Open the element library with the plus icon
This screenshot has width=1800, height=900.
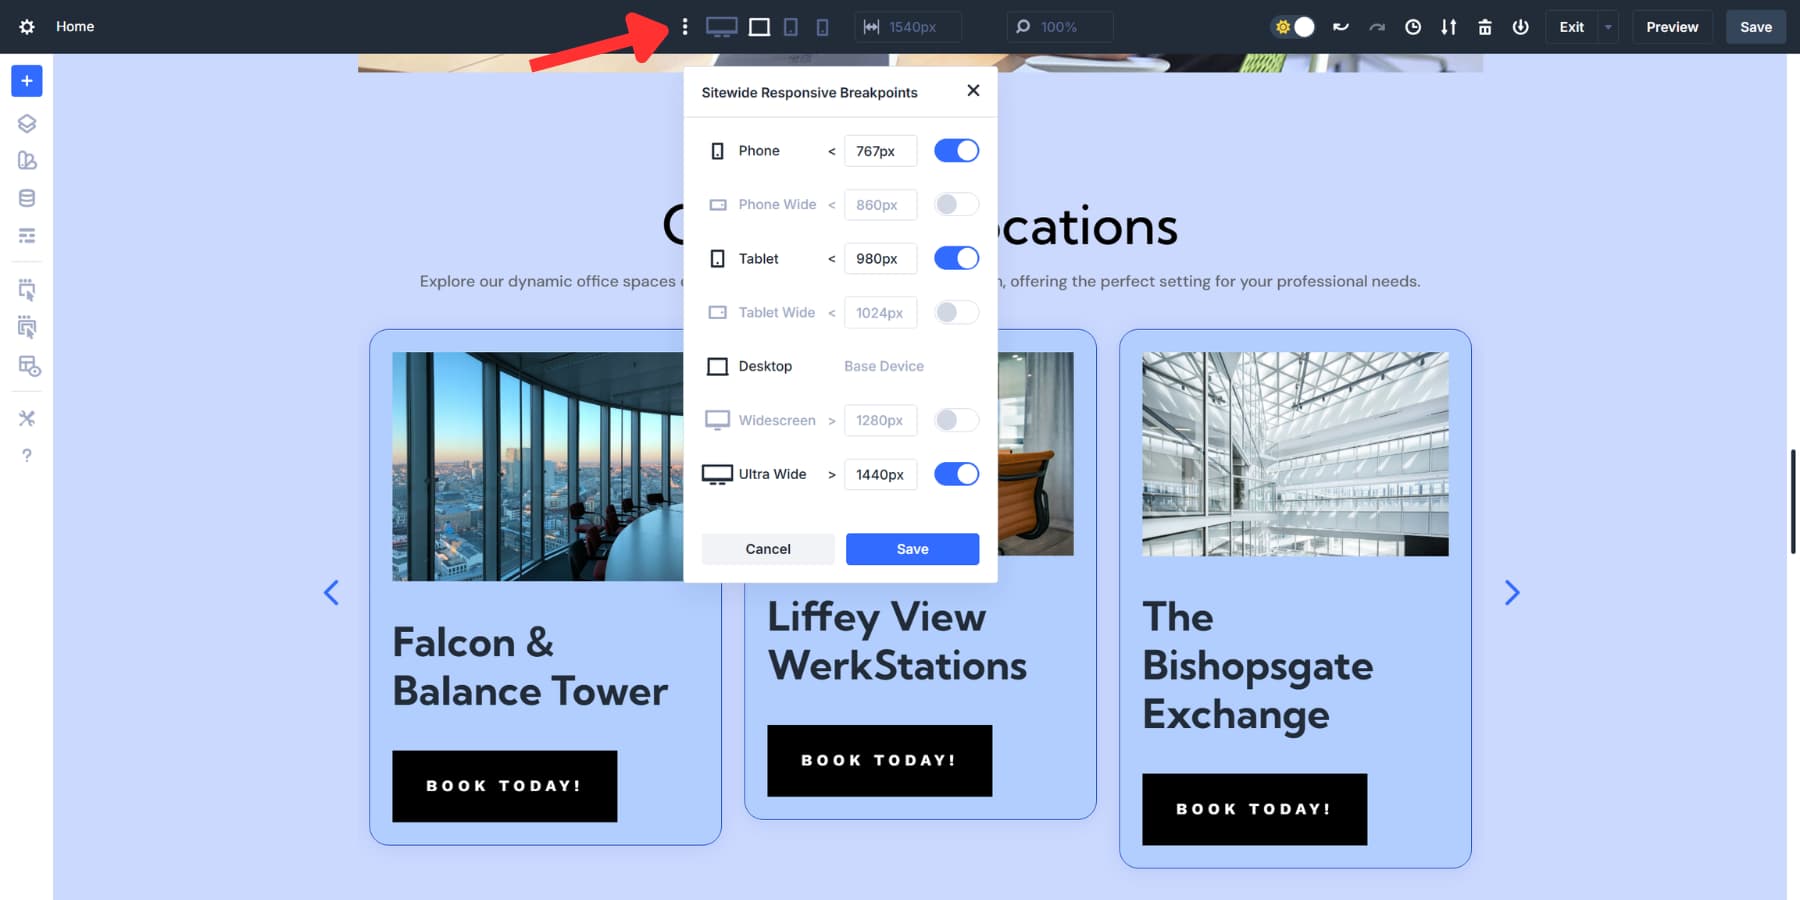click(x=27, y=81)
